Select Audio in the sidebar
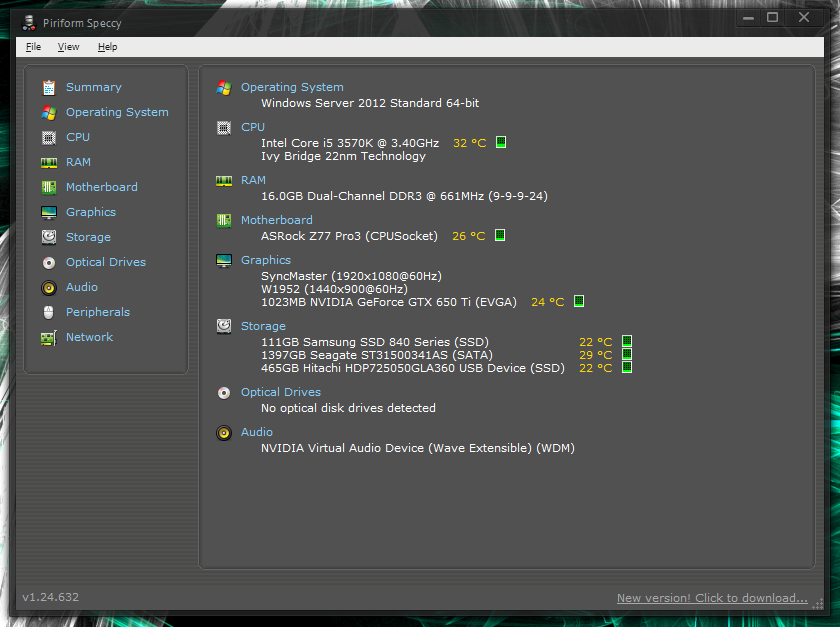The image size is (840, 627). click(x=82, y=287)
